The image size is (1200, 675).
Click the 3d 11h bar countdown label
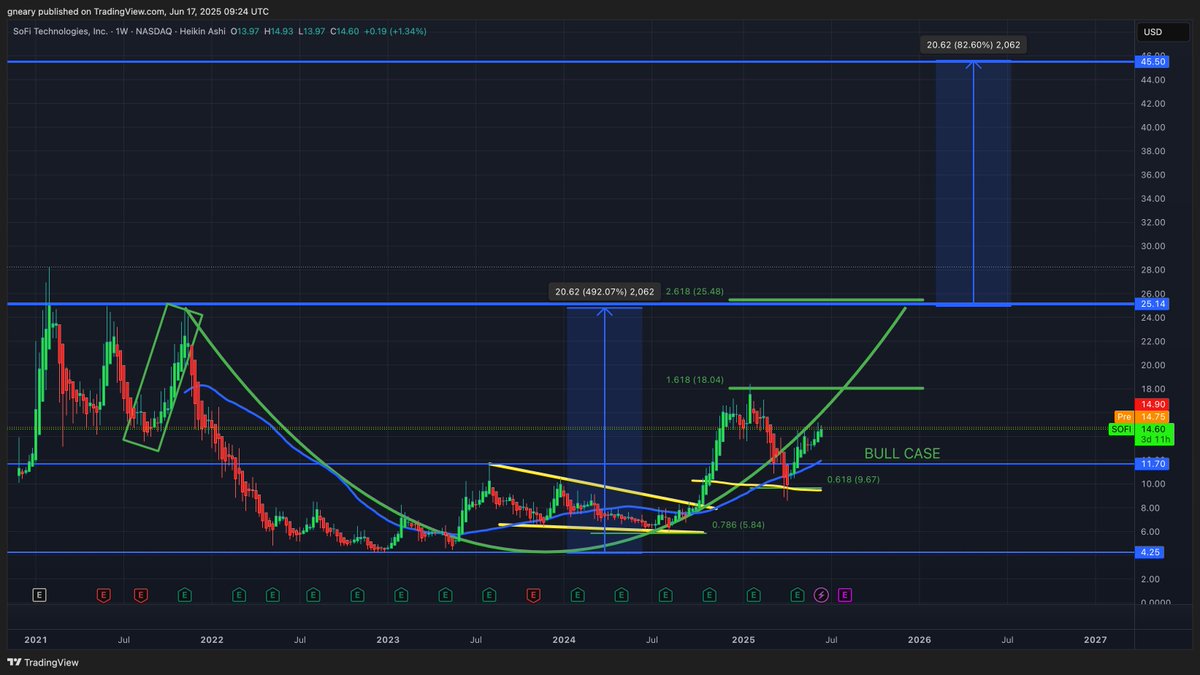pyautogui.click(x=1155, y=439)
